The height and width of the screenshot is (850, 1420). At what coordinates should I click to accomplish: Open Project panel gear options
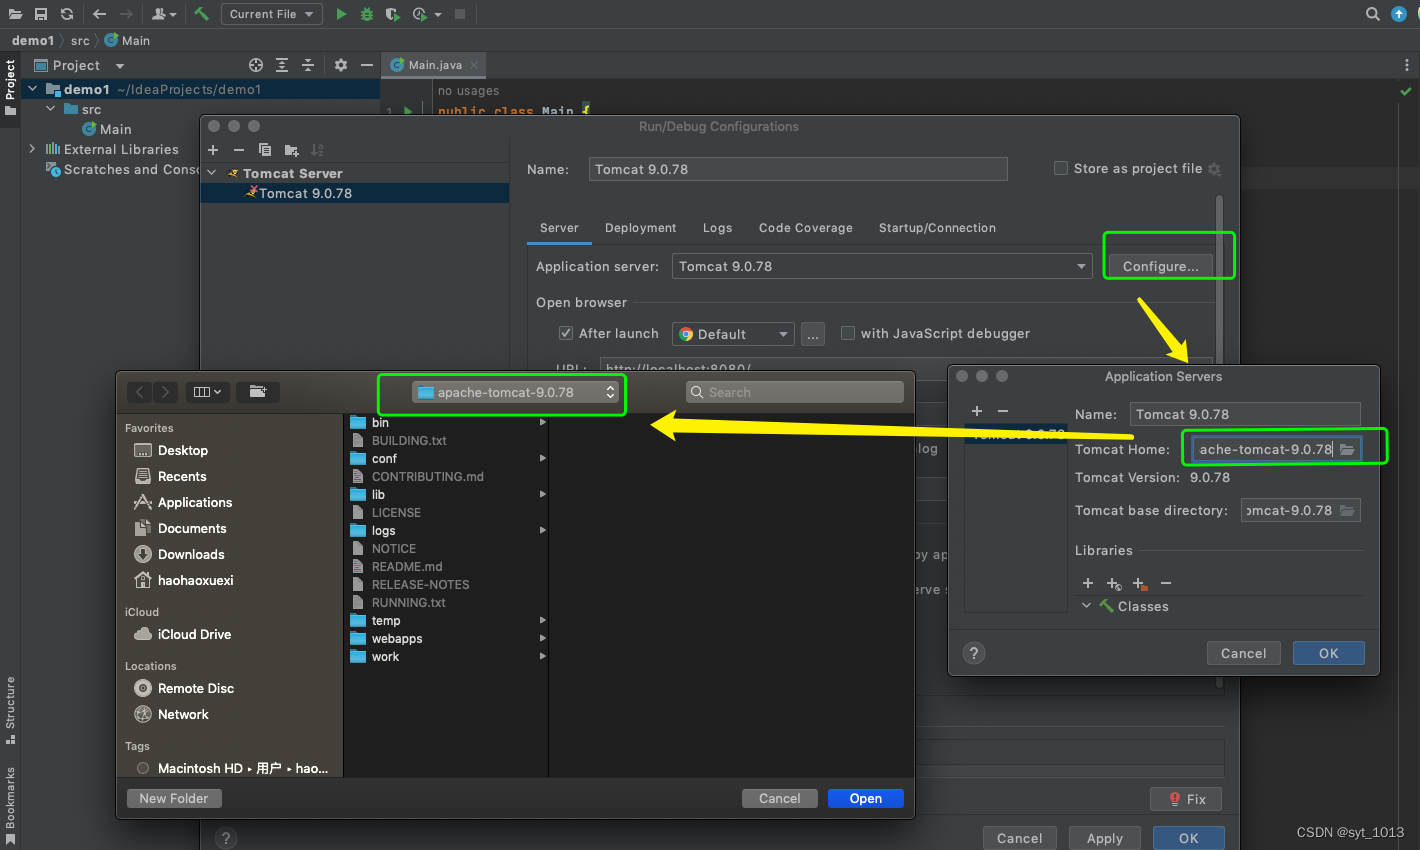pos(341,65)
